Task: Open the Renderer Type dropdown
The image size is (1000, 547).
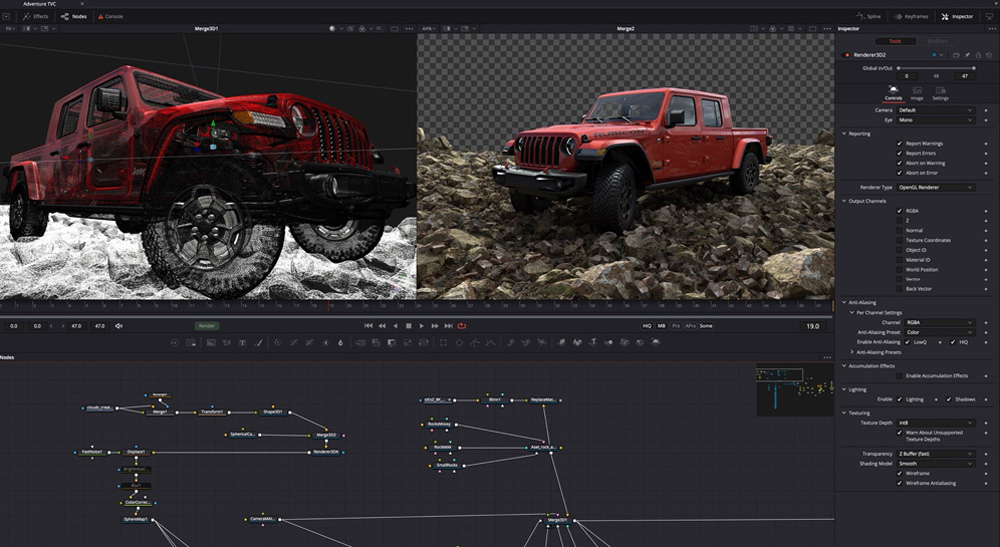Action: [x=936, y=187]
